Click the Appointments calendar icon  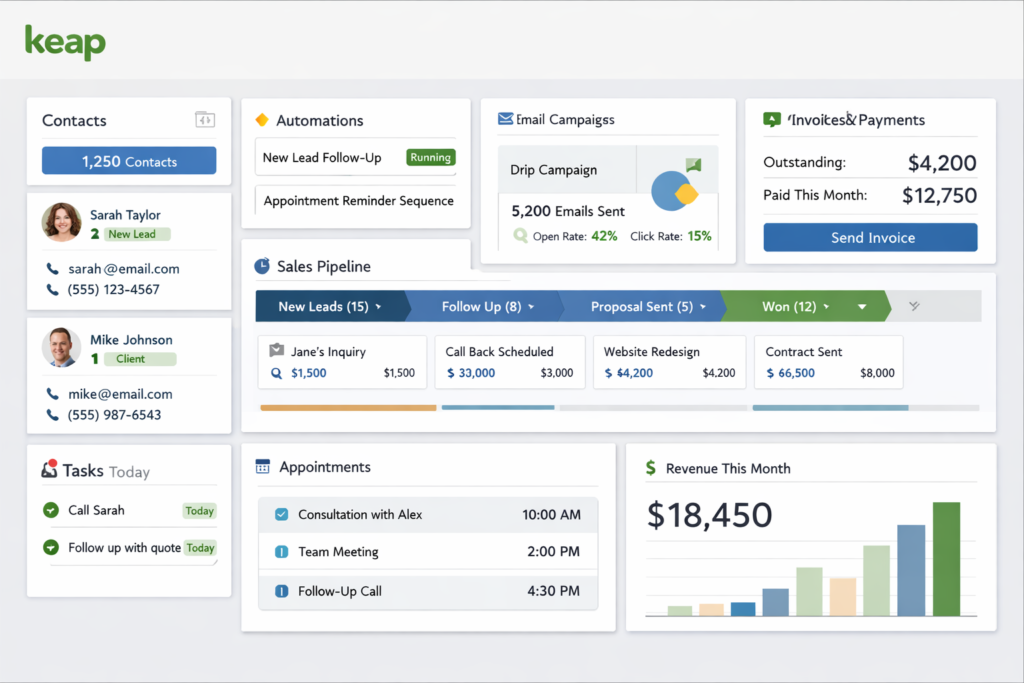tap(261, 466)
